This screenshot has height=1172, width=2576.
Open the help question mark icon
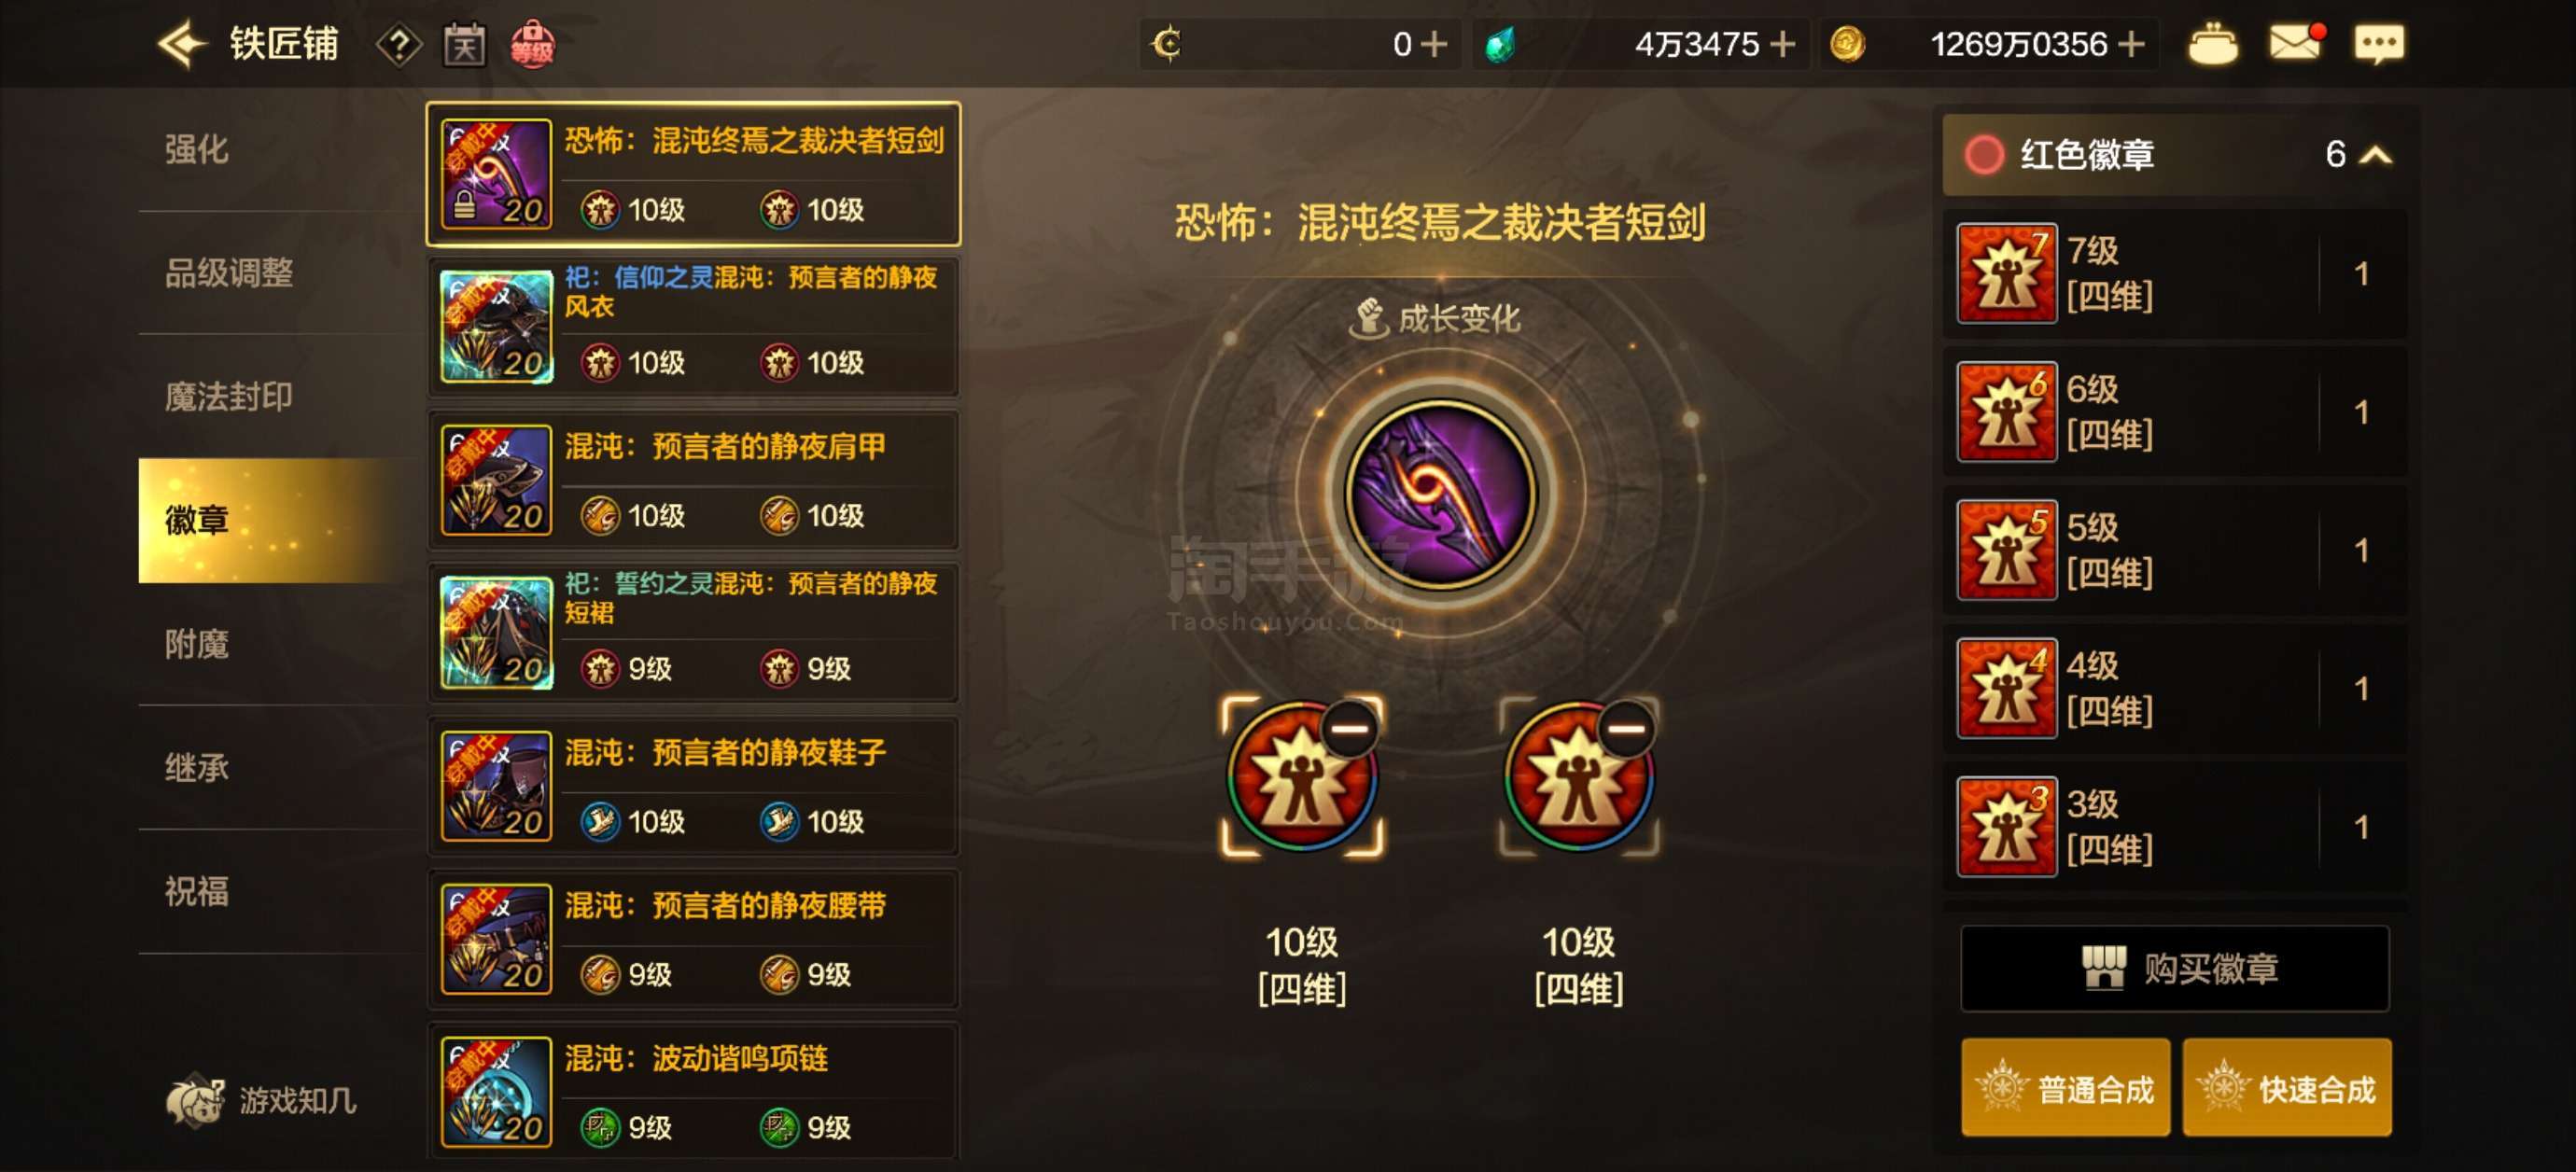[398, 45]
